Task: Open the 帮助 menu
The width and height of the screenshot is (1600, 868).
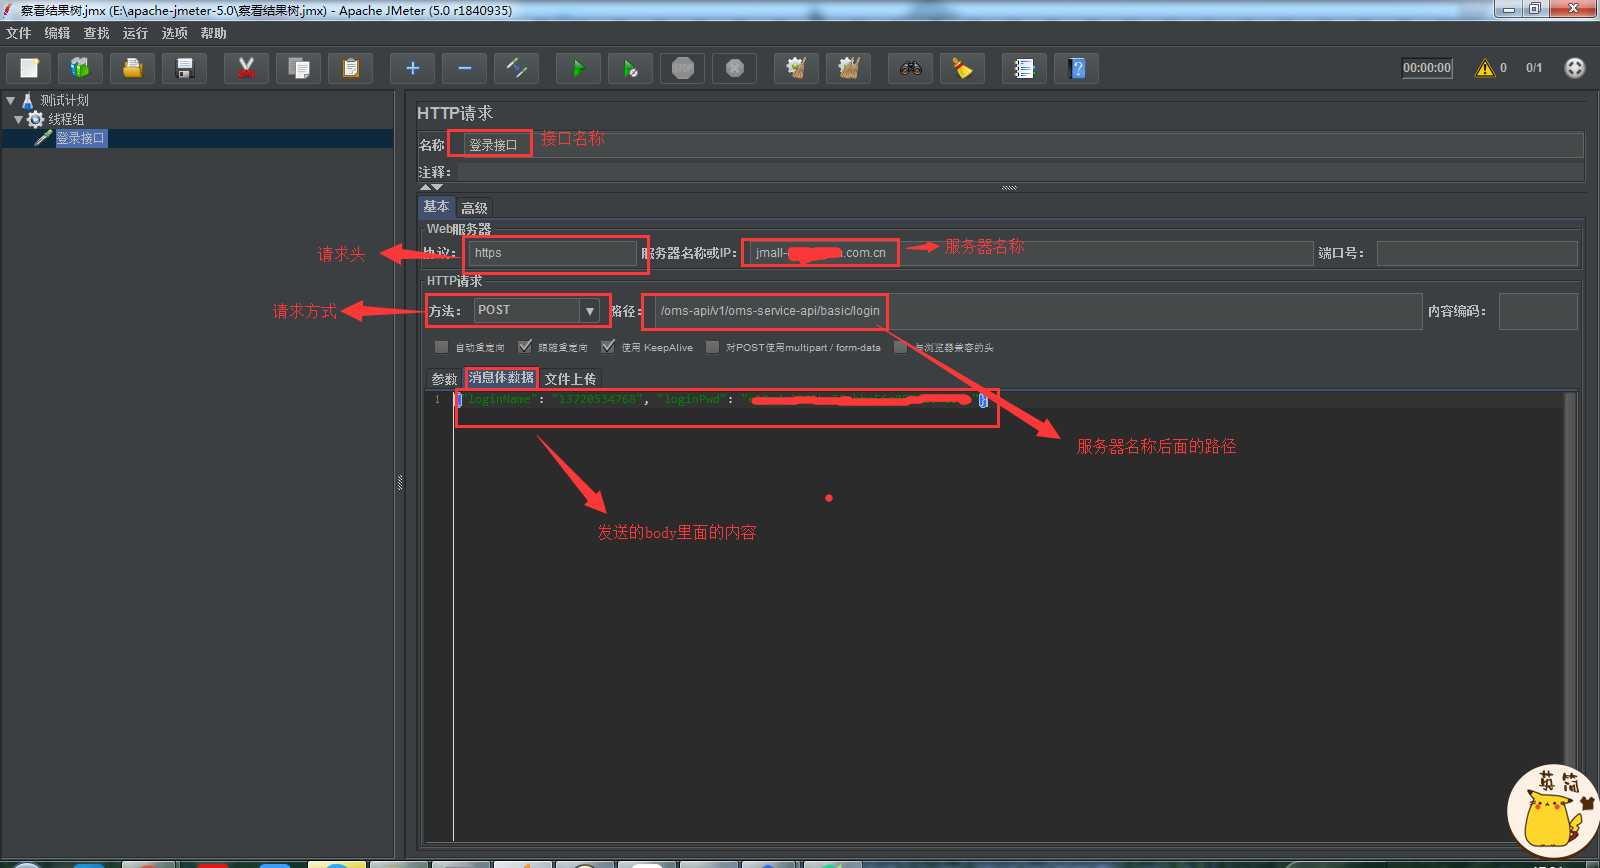Action: 213,33
